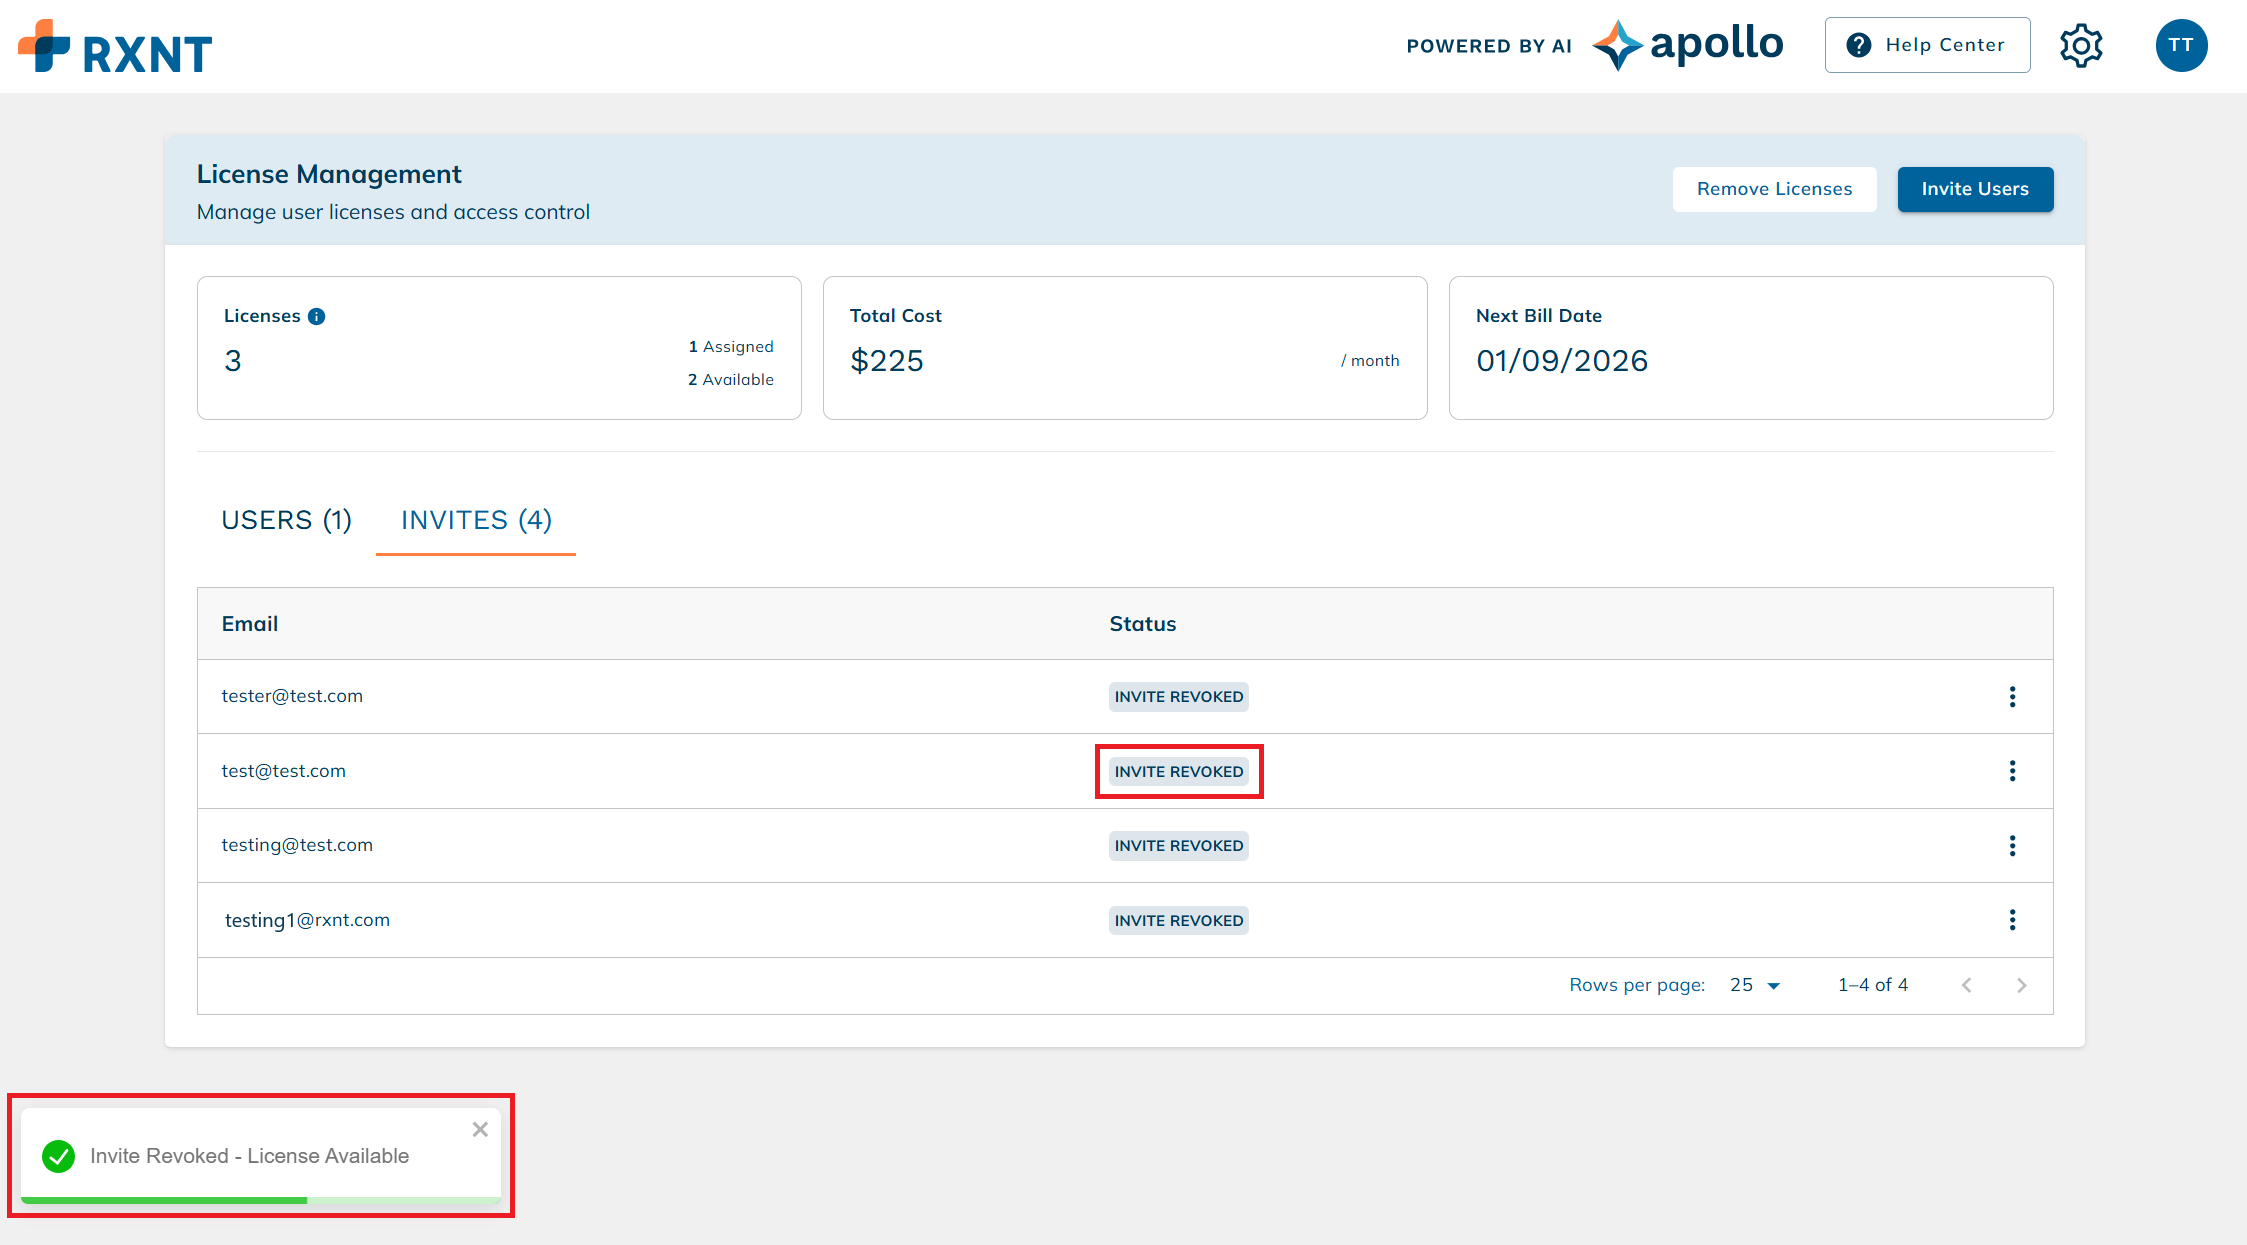Open actions menu for tester@test.com
This screenshot has width=2247, height=1245.
pos(2012,697)
